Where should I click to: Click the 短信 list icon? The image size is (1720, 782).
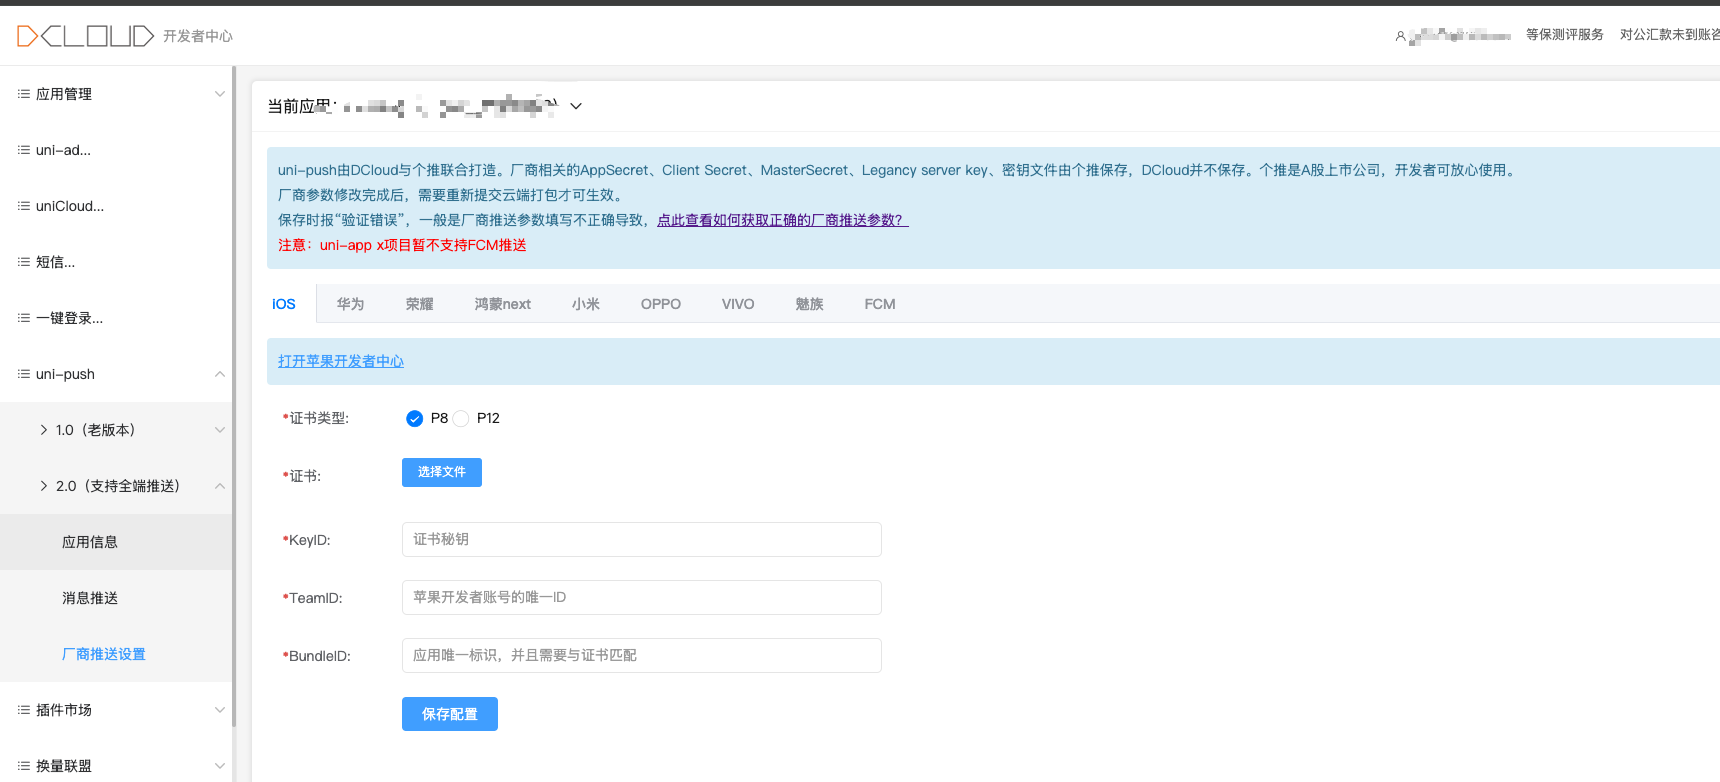(x=23, y=262)
